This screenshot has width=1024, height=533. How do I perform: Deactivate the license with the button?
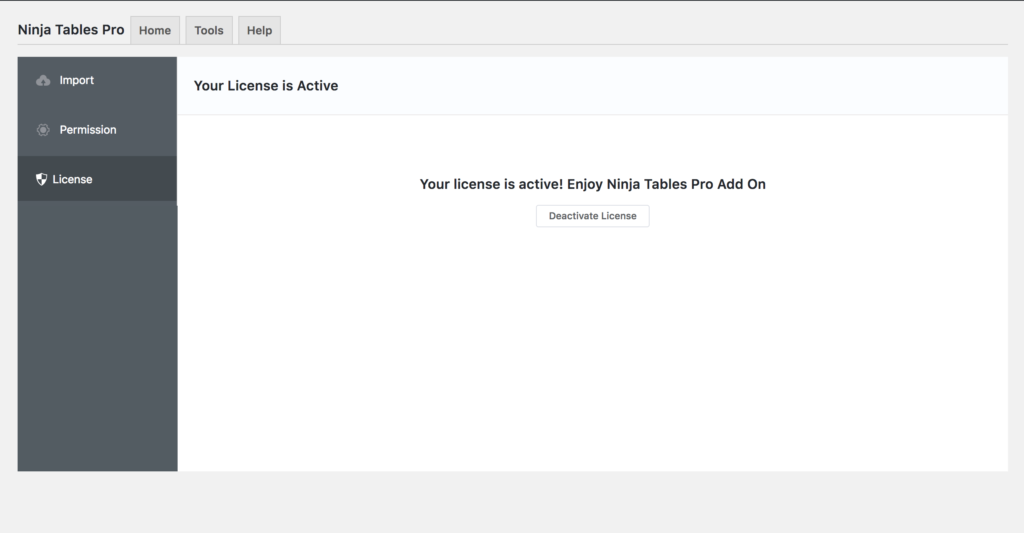pyautogui.click(x=592, y=216)
